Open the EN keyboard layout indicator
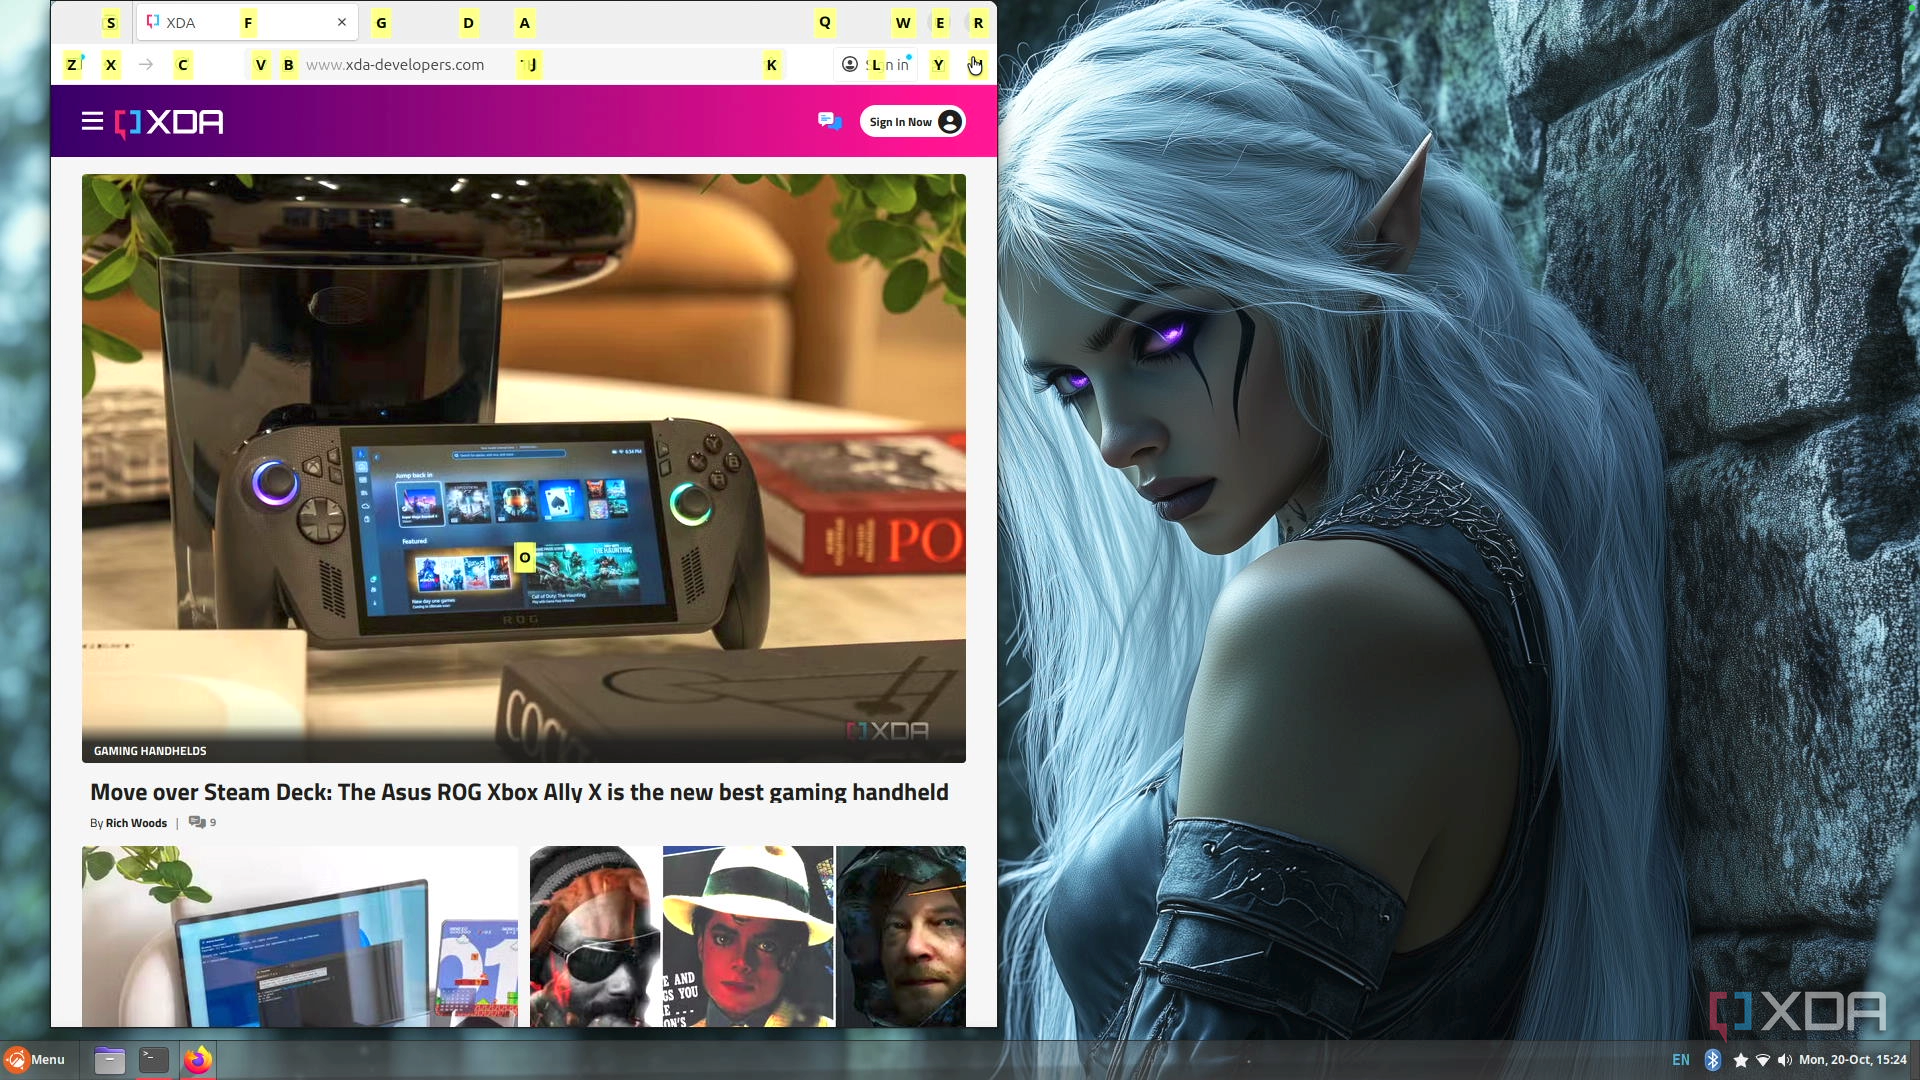Viewport: 1920px width, 1080px height. click(1681, 1060)
